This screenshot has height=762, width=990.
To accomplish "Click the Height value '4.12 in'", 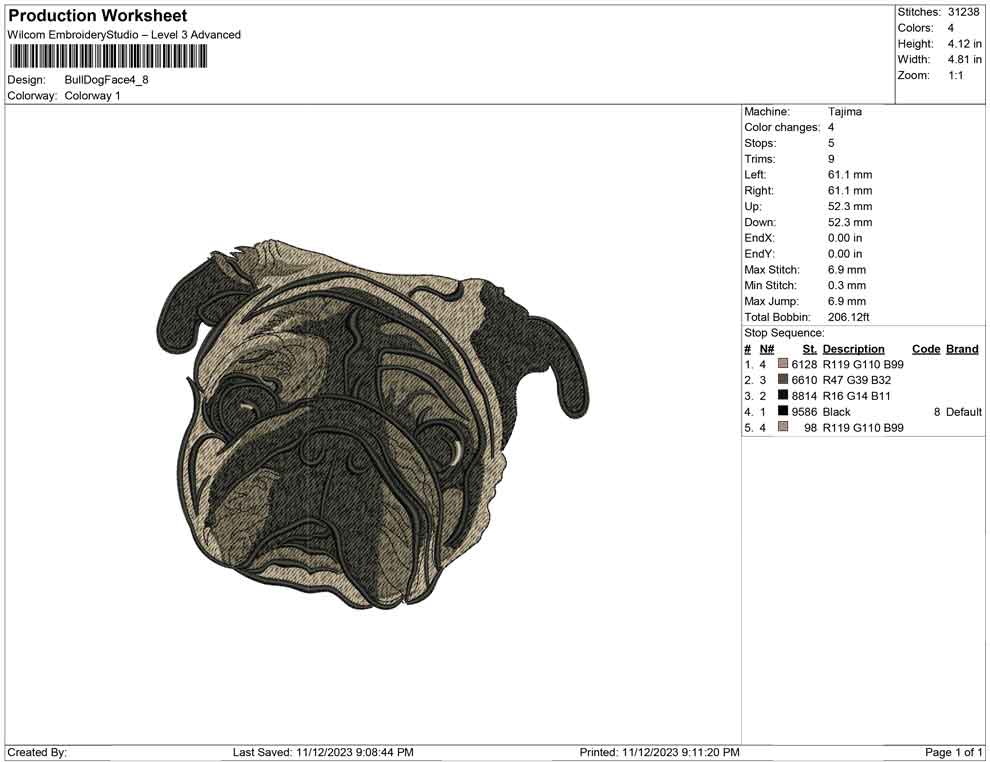I will click(965, 44).
